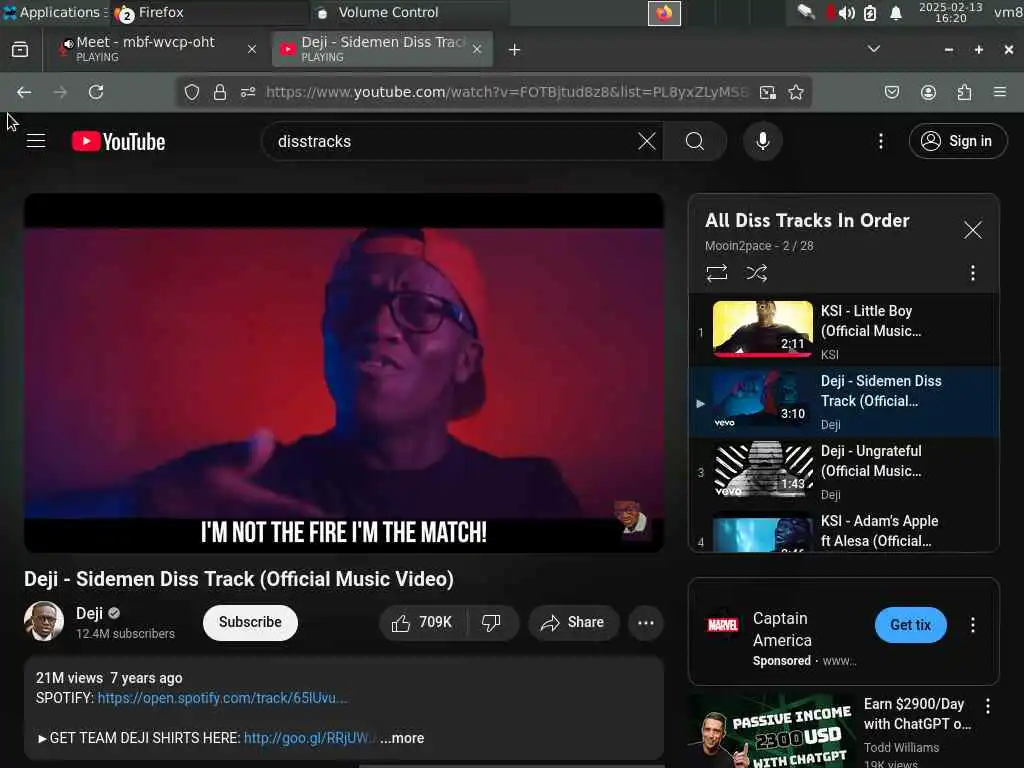
Task: Close the Meet browser tab
Action: coord(251,49)
